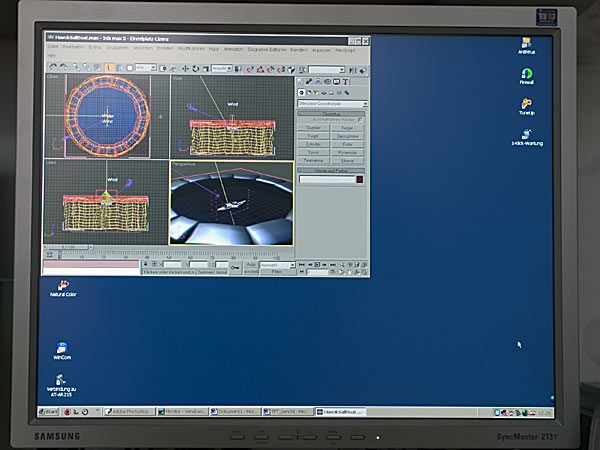This screenshot has height=450, width=600.
Task: Open the Bearbeiten menu
Action: coord(73,47)
